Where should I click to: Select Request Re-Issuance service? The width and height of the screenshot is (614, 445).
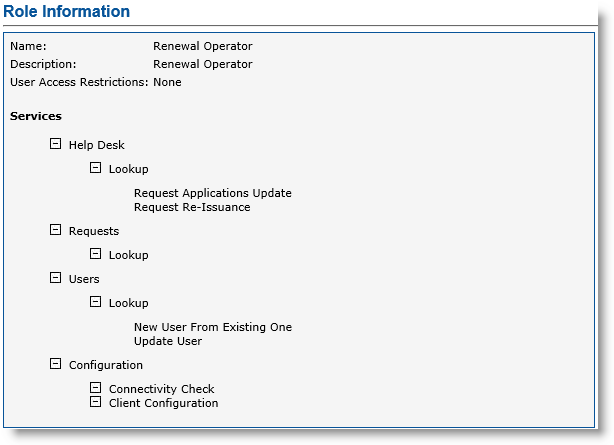click(x=192, y=207)
